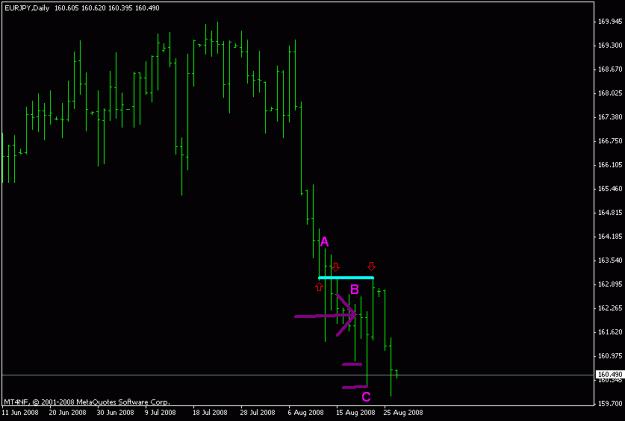
Task: Click the 11 Jun 2008 date label
Action: click(20, 412)
